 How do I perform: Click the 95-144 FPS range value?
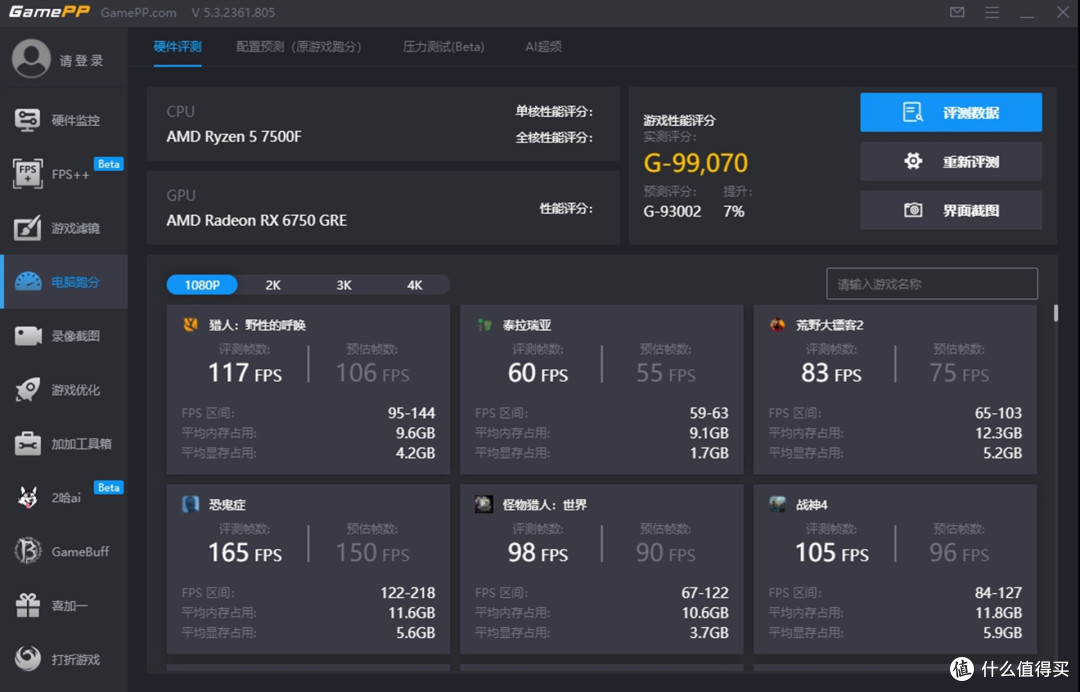tap(411, 413)
